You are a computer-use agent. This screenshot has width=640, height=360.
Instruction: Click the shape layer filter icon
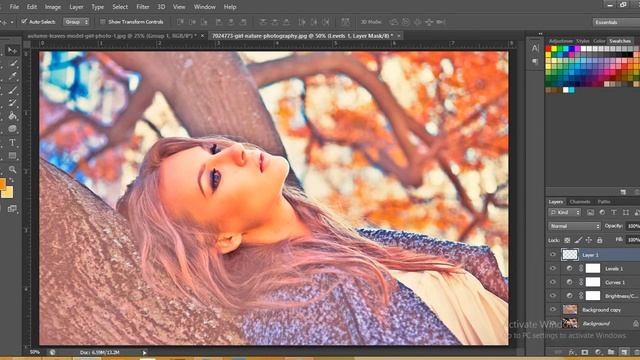[x=626, y=212]
